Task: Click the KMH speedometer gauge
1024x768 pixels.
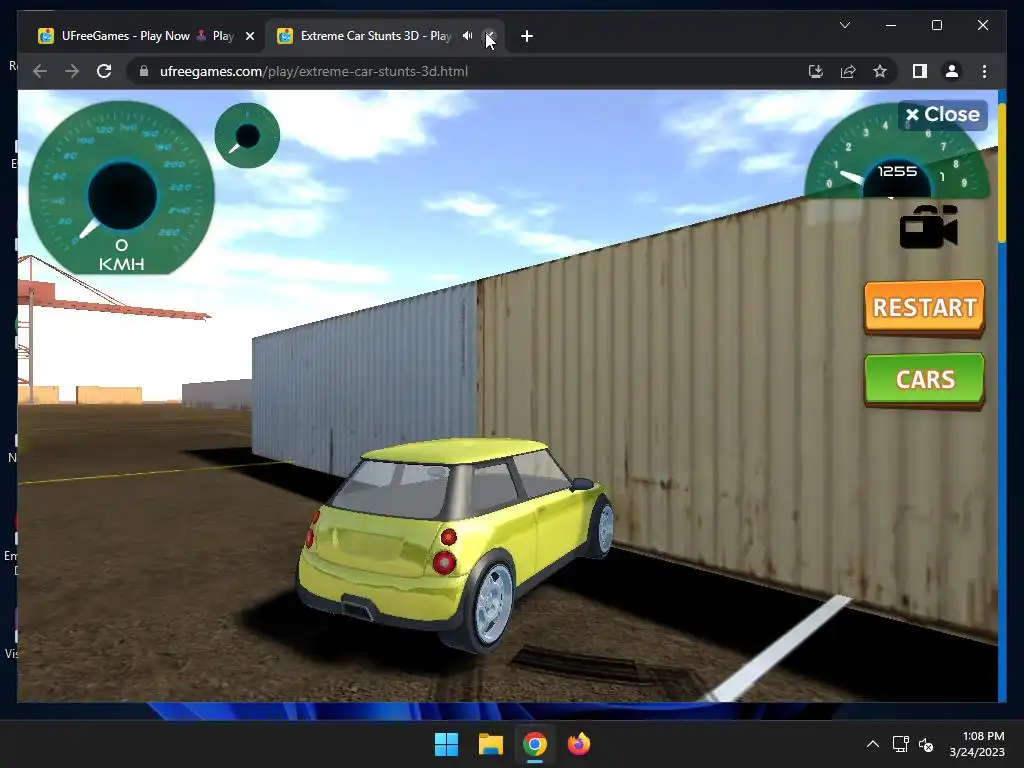Action: [121, 187]
